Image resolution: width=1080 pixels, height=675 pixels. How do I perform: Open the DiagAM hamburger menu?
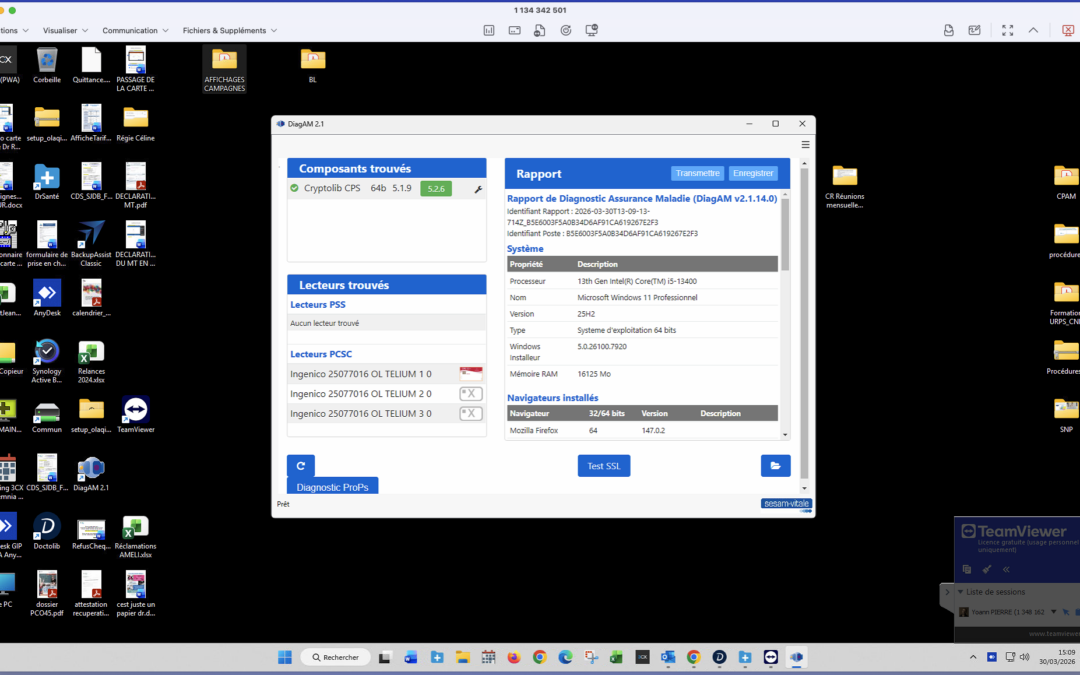805,145
